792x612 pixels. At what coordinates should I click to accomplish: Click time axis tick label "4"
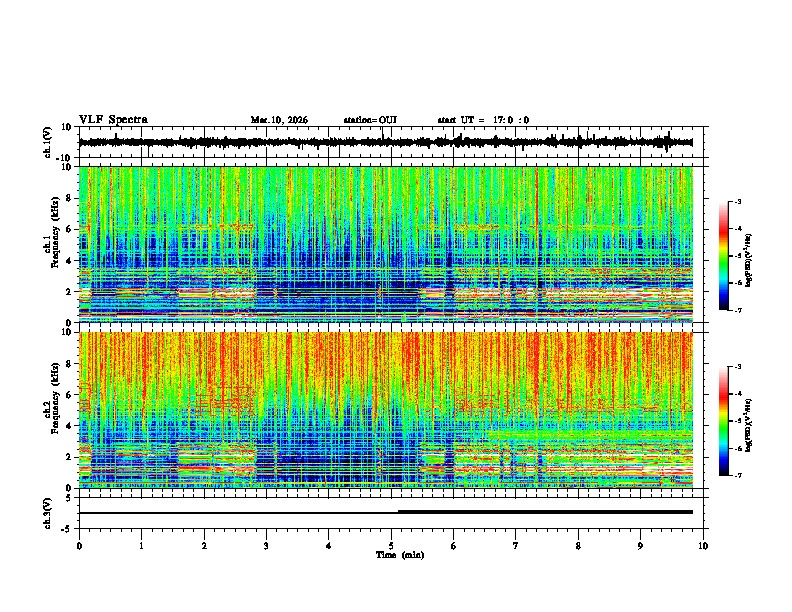point(329,546)
